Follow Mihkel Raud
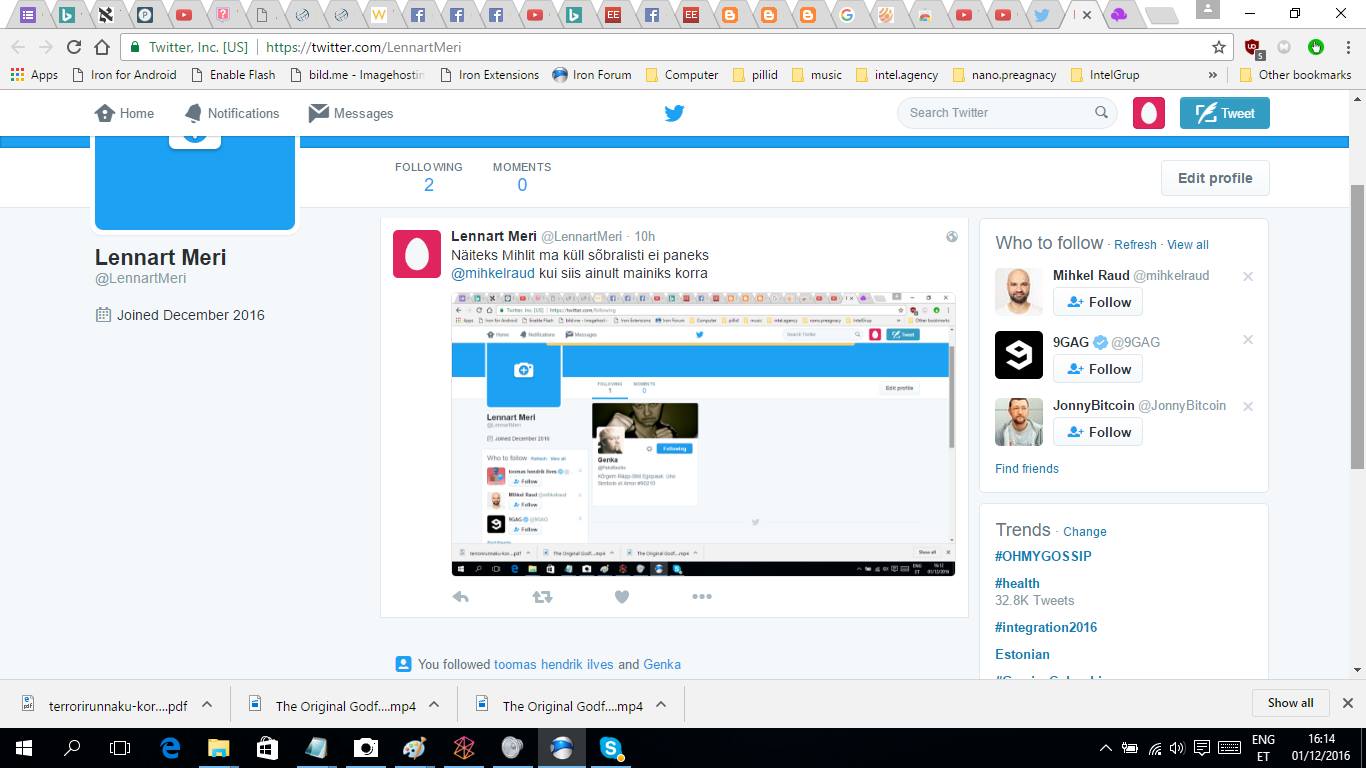The height and width of the screenshot is (768, 1366). [1098, 302]
